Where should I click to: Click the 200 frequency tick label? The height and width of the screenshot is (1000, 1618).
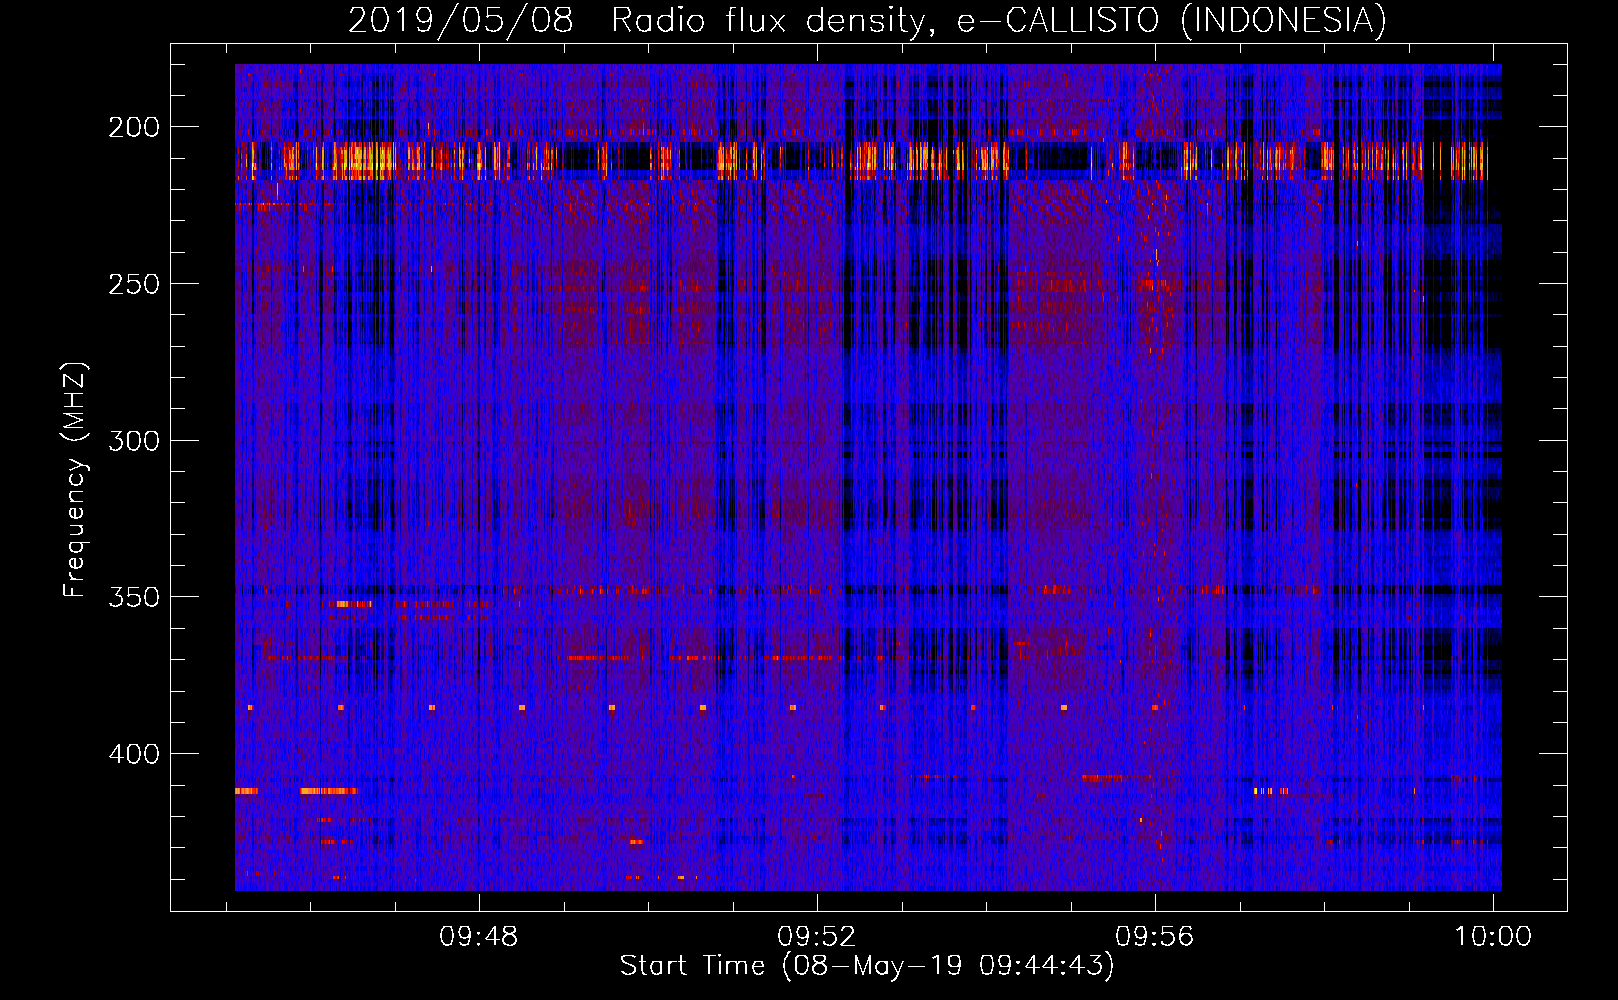point(134,127)
